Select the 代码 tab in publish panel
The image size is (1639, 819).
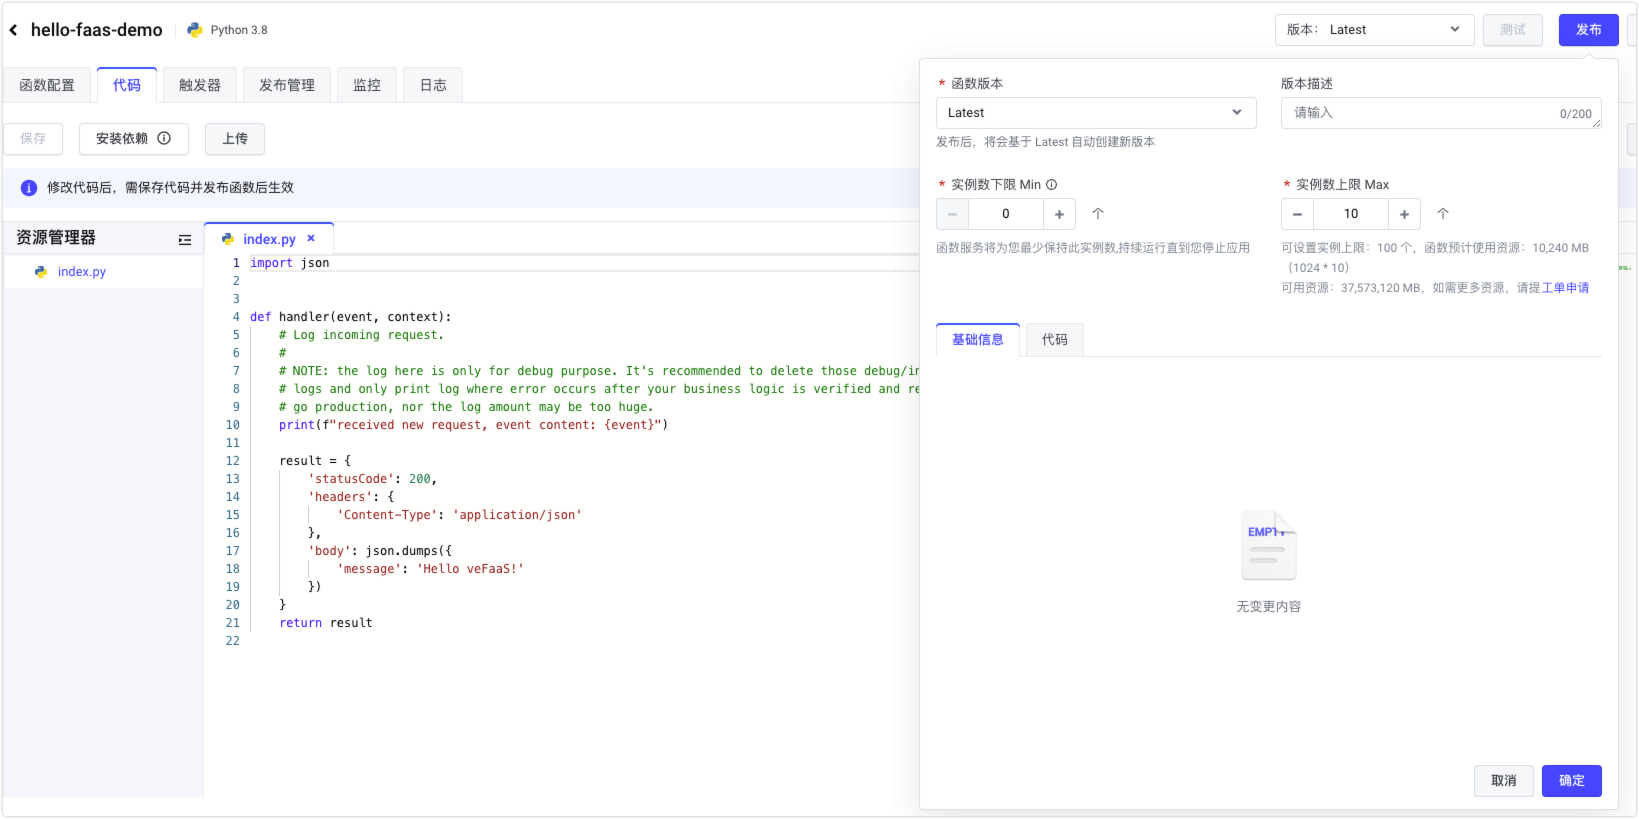tap(1055, 340)
